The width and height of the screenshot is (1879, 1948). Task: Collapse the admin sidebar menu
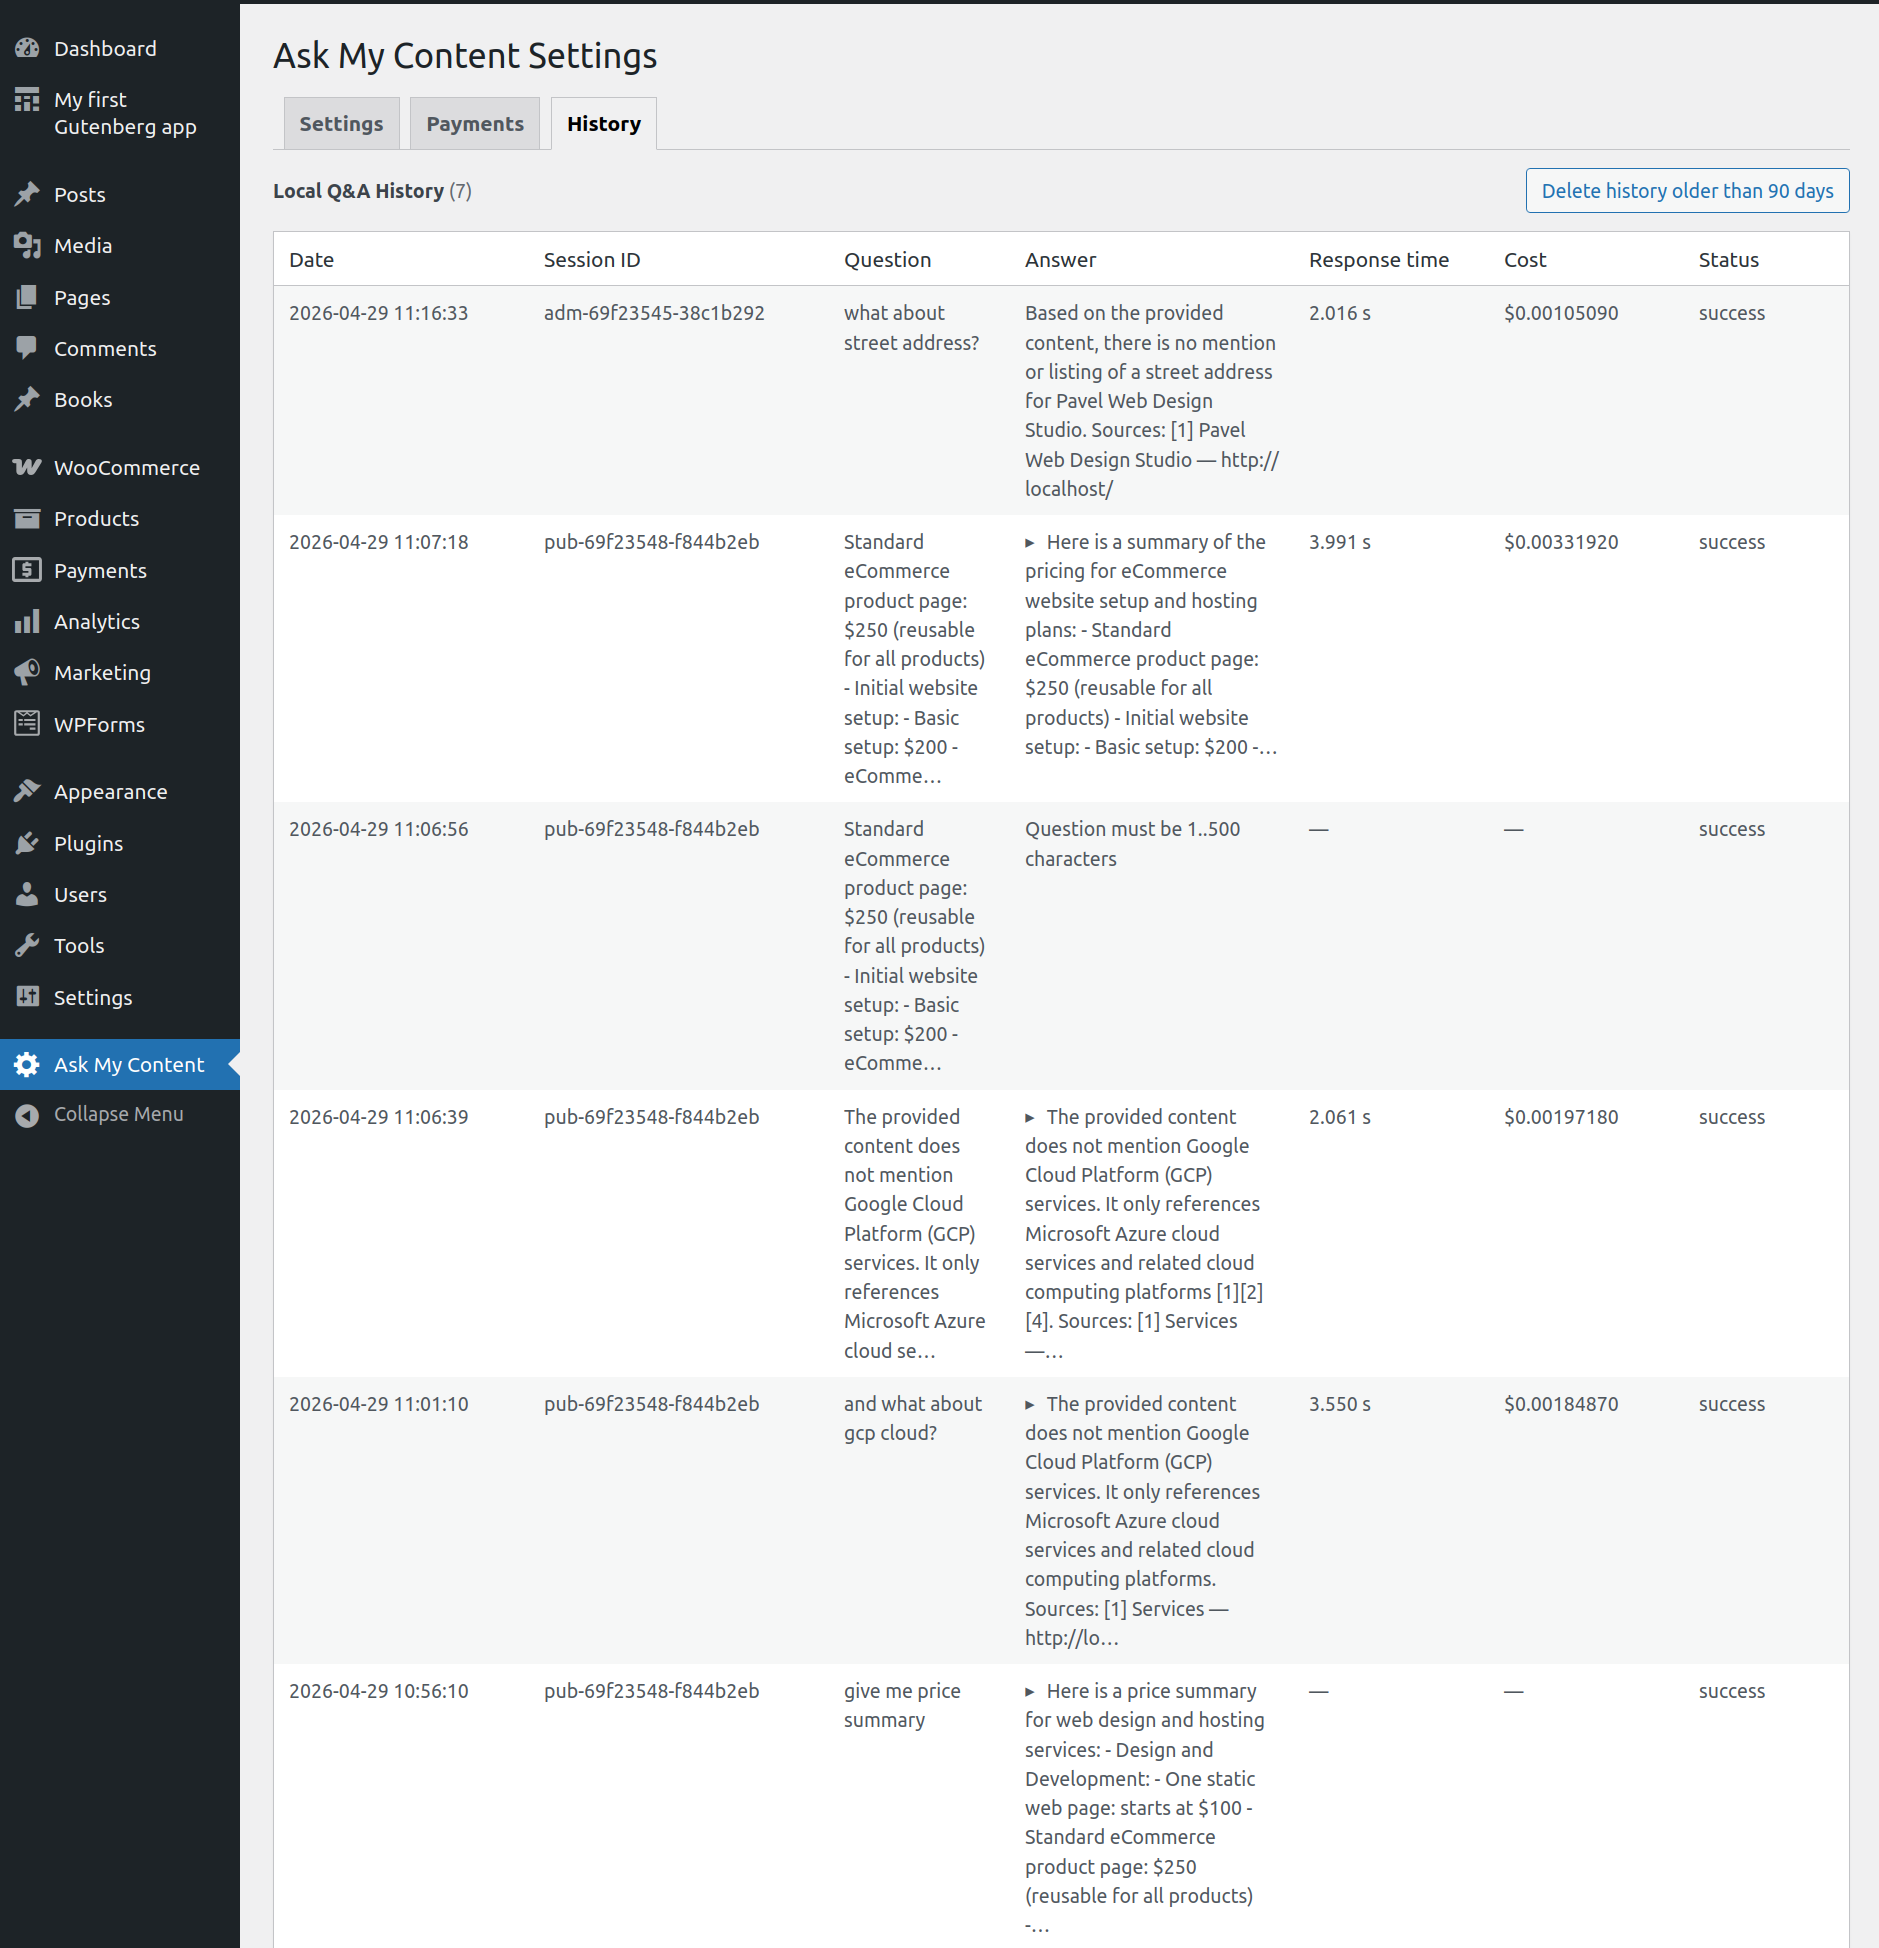pyautogui.click(x=118, y=1114)
